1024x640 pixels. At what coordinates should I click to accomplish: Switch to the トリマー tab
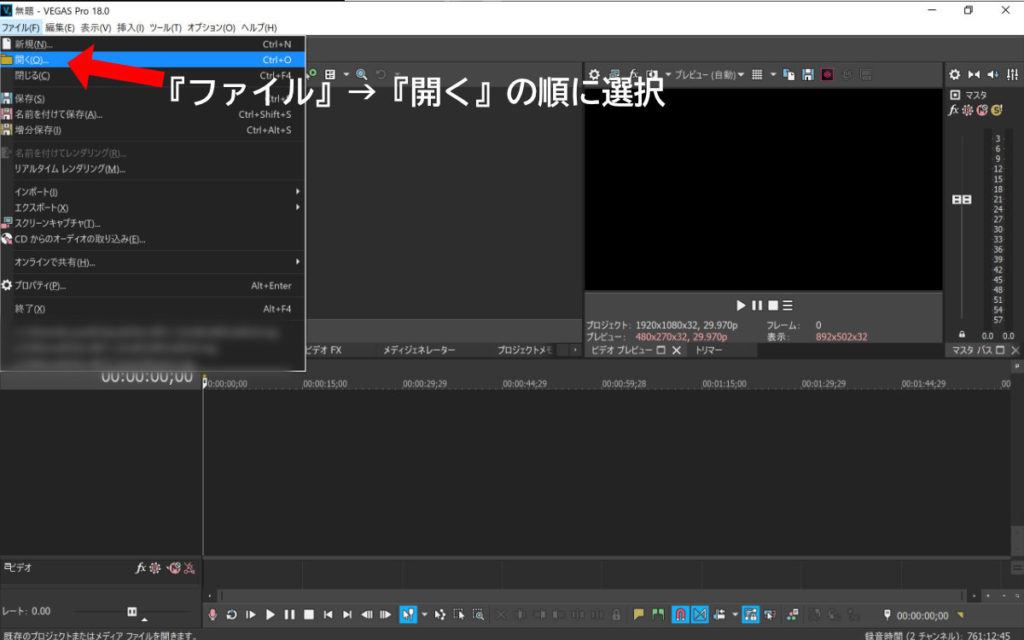(708, 351)
